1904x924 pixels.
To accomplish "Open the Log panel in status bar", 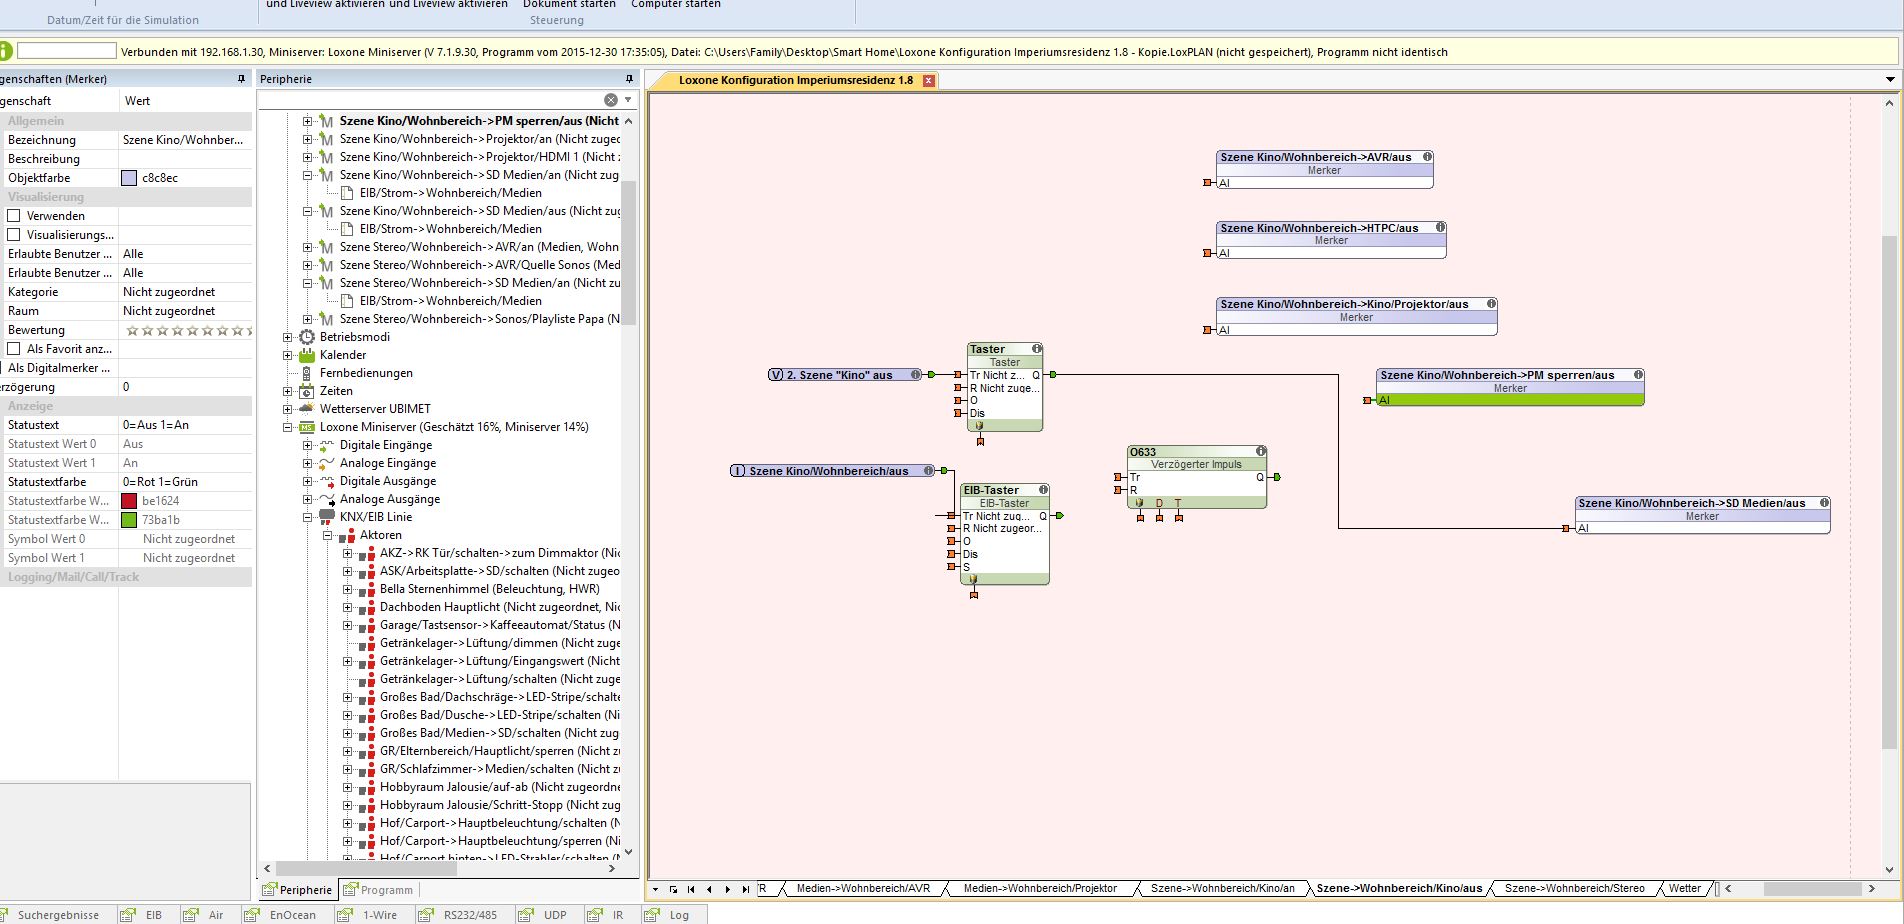I will point(678,915).
